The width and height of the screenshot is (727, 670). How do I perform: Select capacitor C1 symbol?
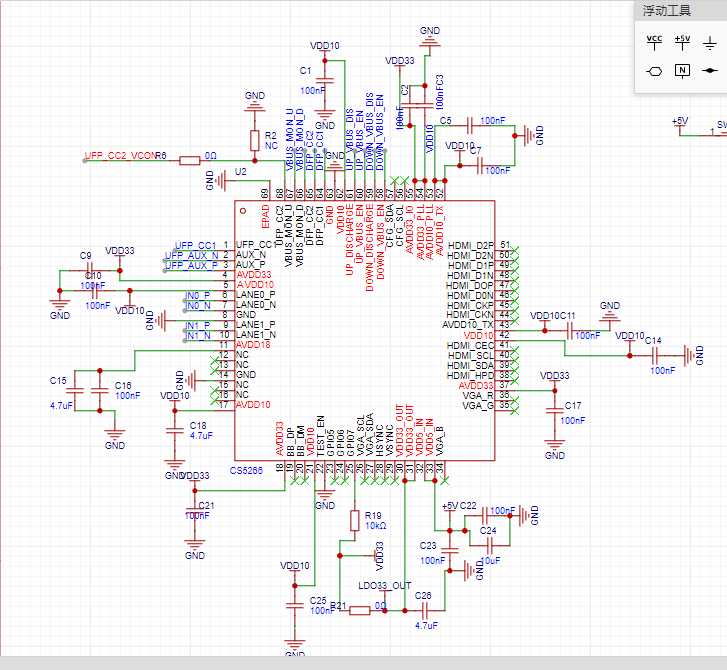pos(325,81)
